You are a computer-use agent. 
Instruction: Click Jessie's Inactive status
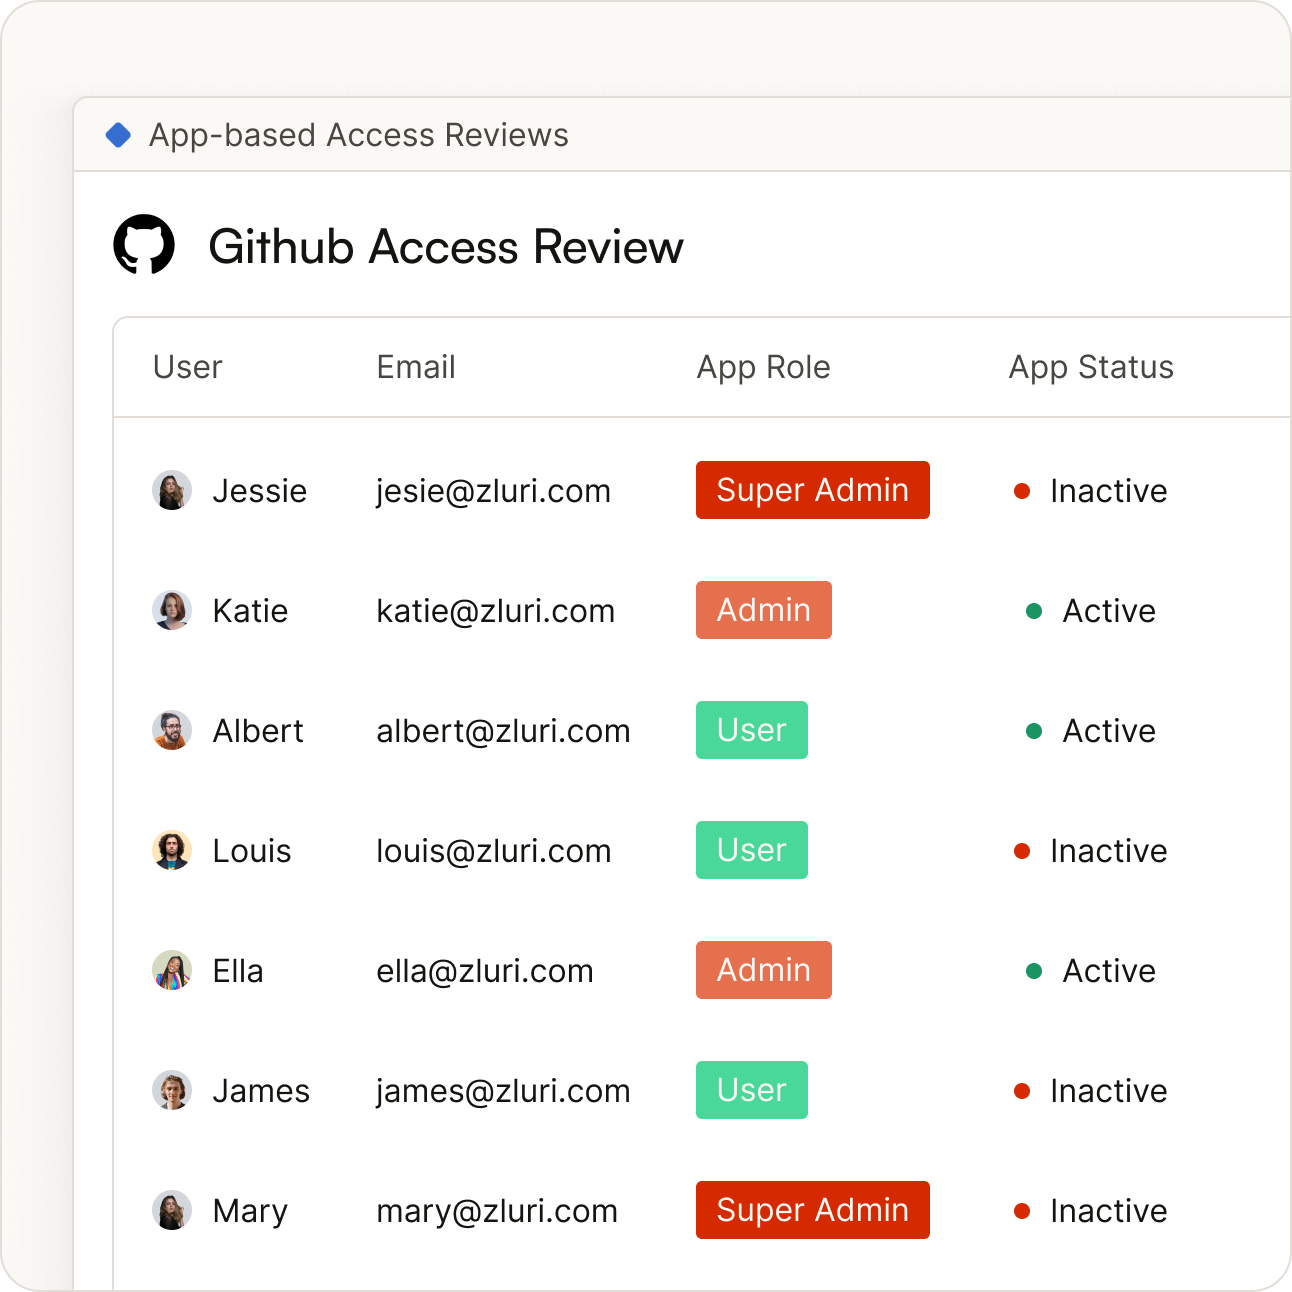[1091, 491]
